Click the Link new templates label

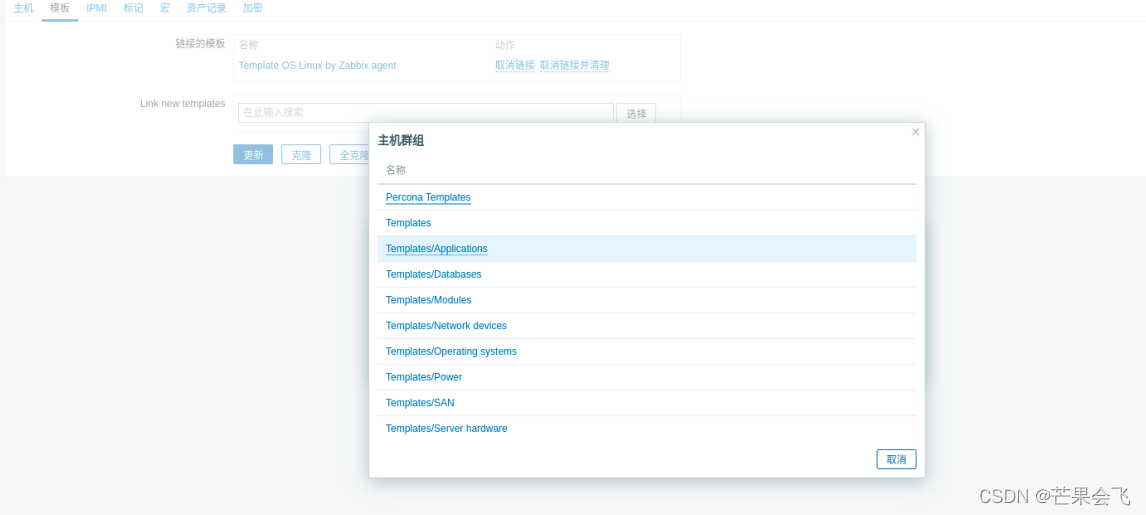(183, 104)
